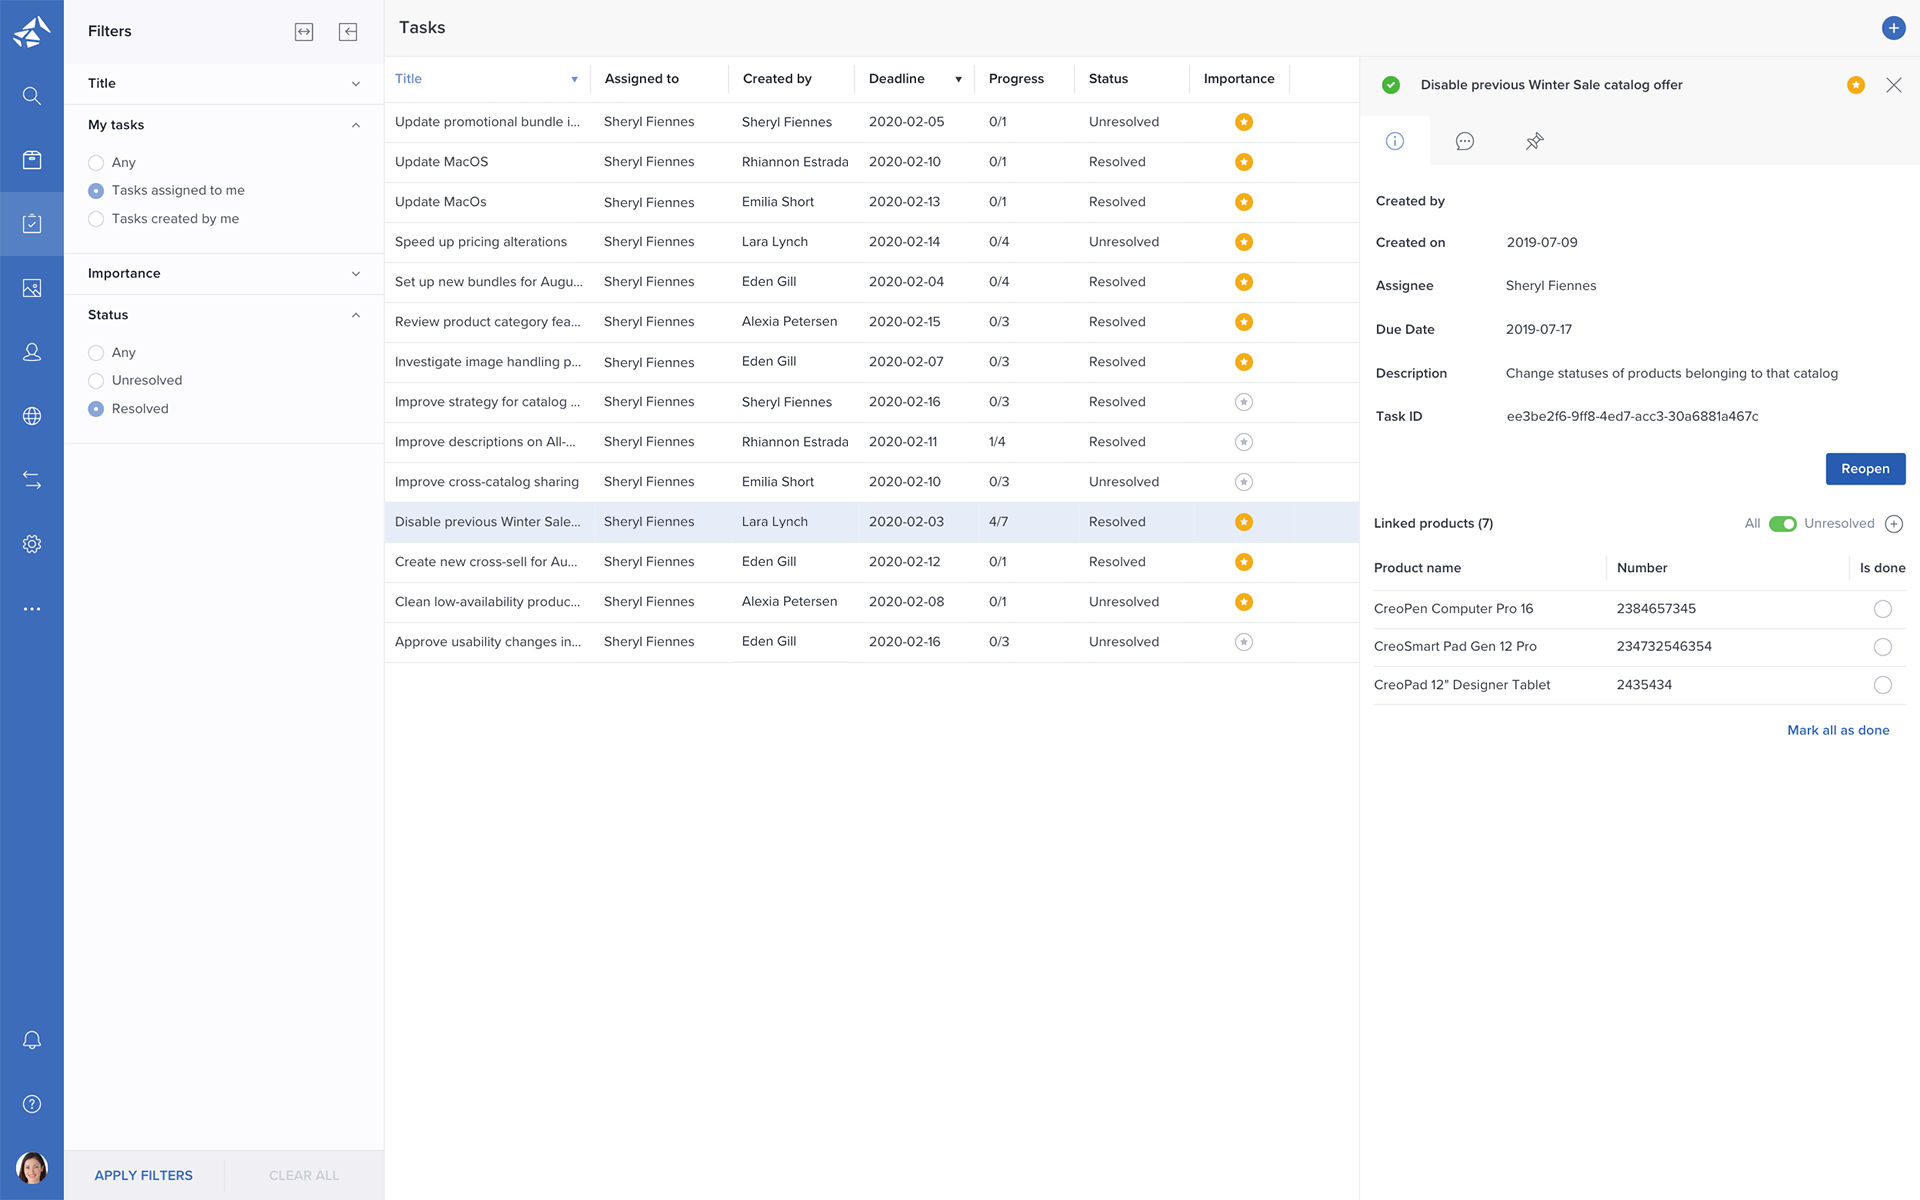
Task: Sort by Importance column header
Action: (1239, 79)
